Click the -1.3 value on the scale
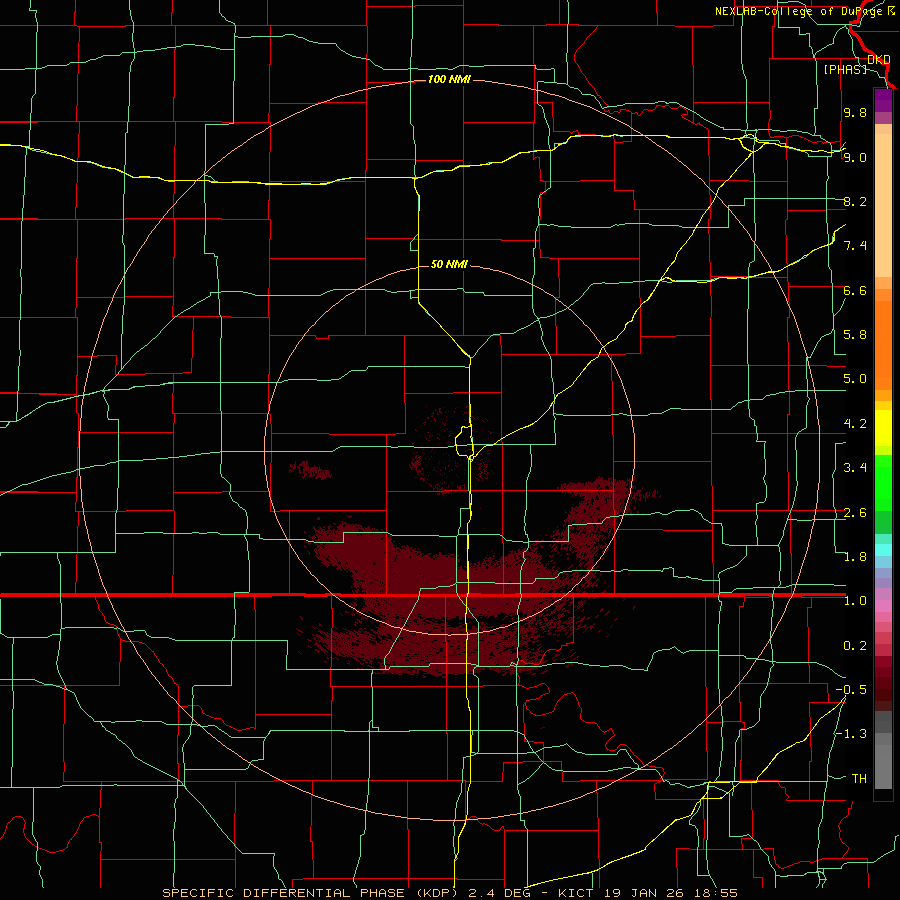Image resolution: width=900 pixels, height=900 pixels. [851, 734]
